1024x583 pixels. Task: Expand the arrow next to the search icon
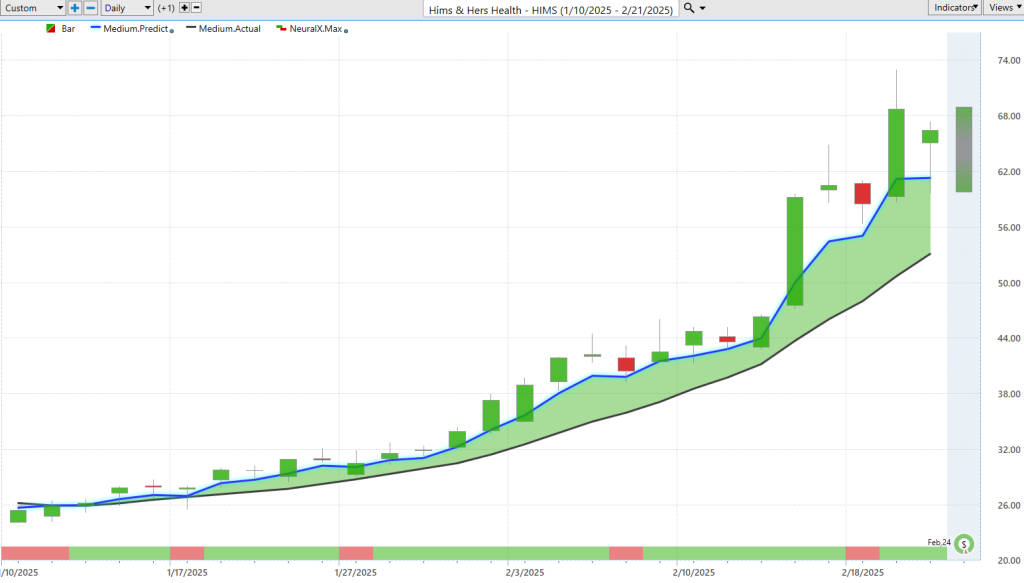pyautogui.click(x=702, y=8)
